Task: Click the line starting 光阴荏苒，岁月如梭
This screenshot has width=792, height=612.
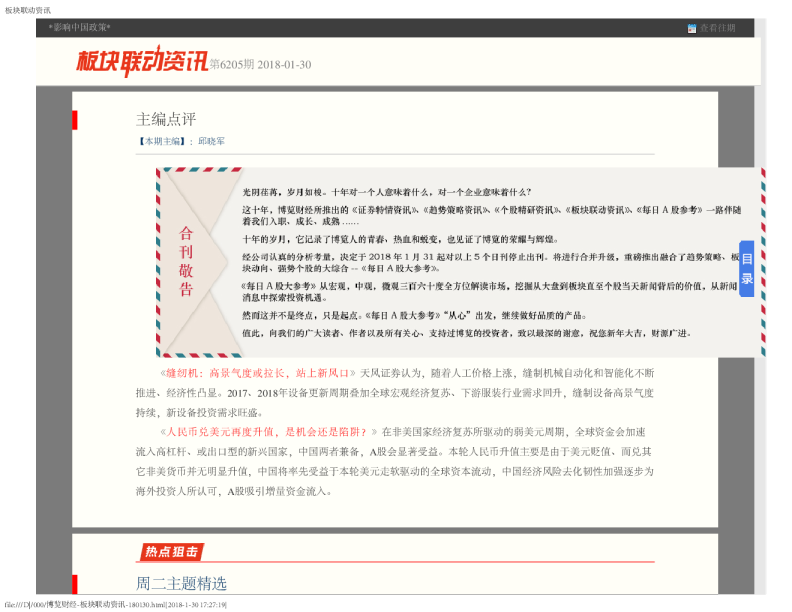Action: tap(386, 192)
